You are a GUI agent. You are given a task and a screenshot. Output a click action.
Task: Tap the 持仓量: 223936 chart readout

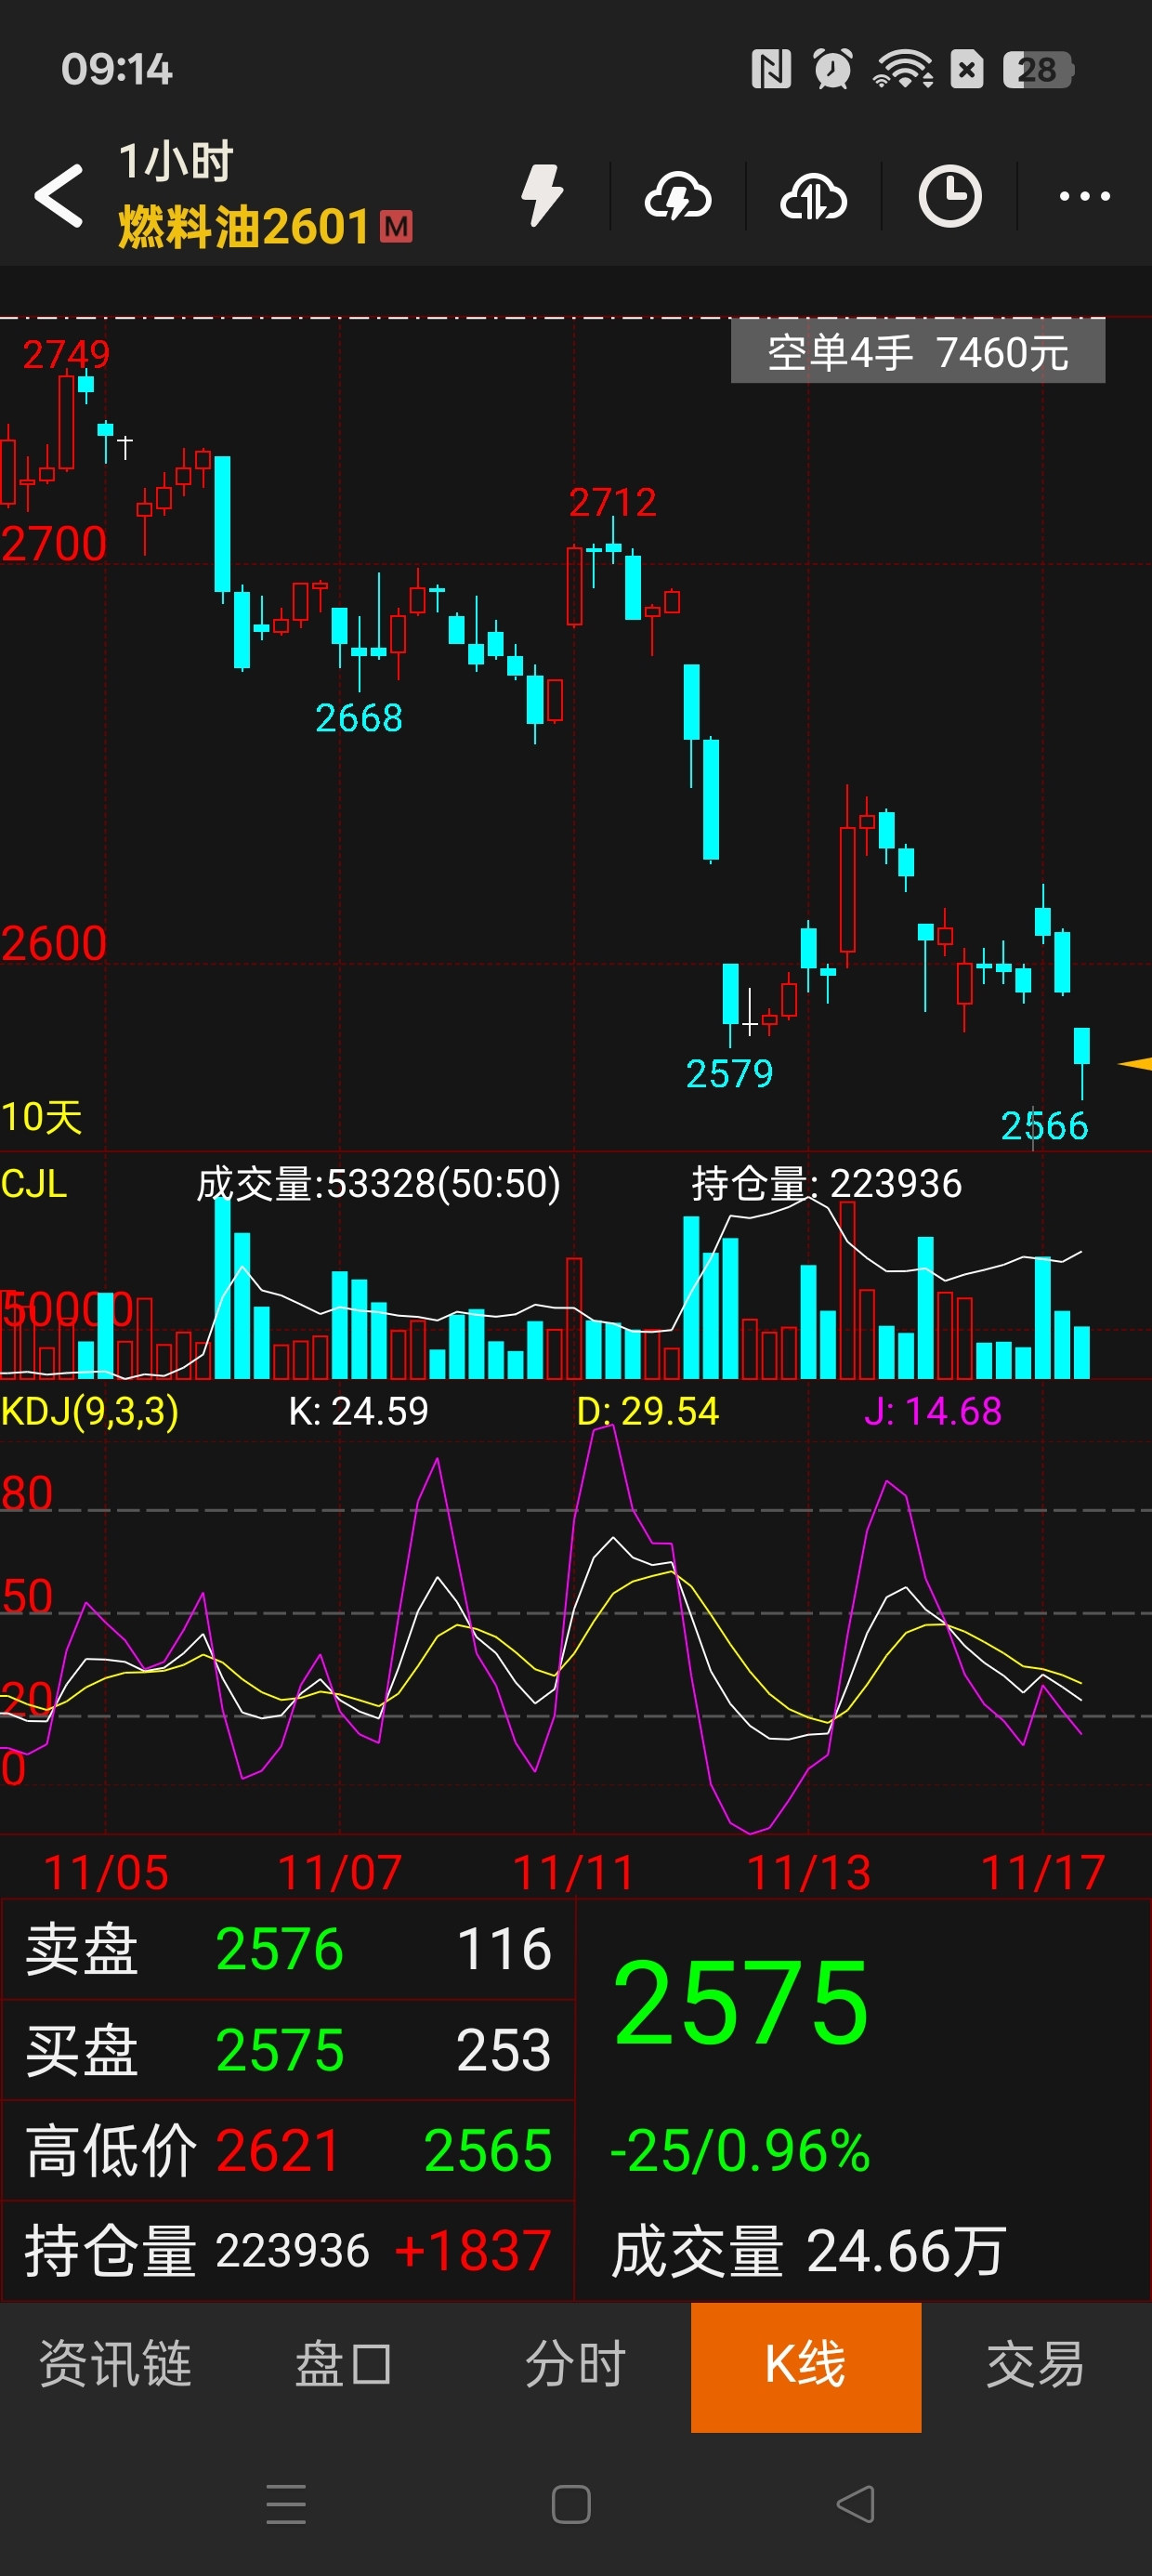(827, 1184)
